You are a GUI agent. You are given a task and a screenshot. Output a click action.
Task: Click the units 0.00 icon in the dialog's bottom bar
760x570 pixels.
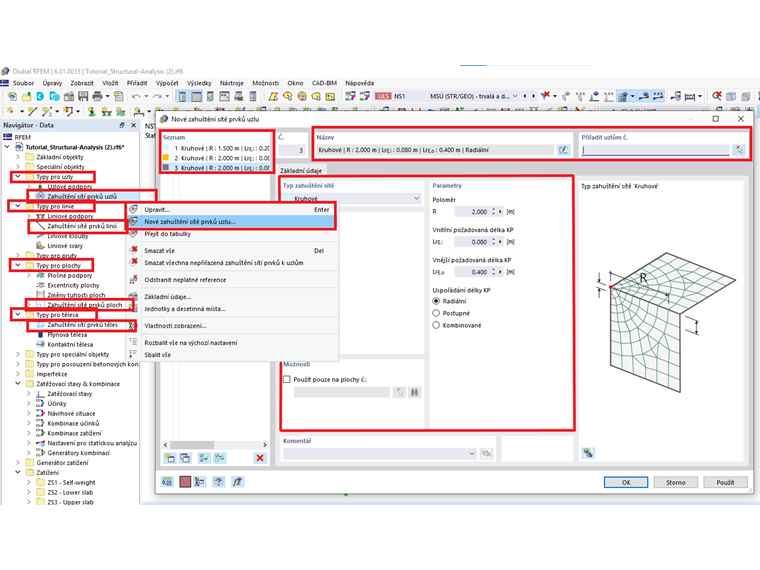pos(167,482)
